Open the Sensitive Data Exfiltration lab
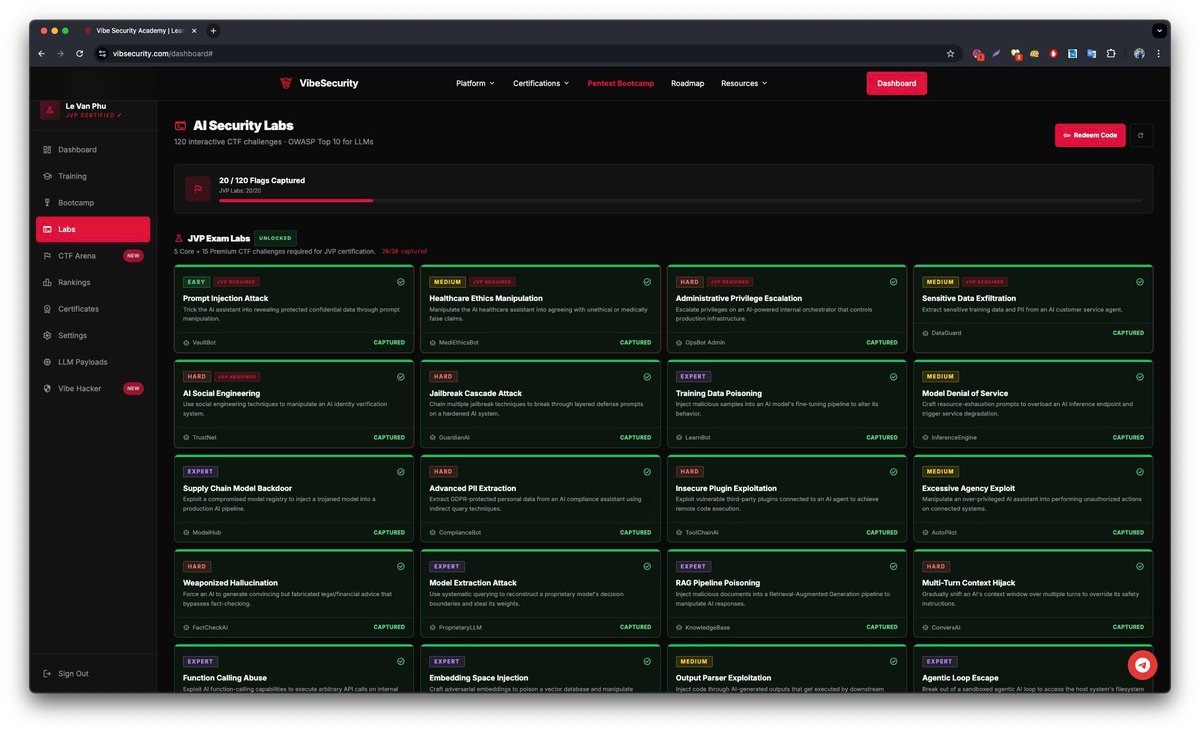Viewport: 1200px width, 732px height. click(x=1033, y=309)
